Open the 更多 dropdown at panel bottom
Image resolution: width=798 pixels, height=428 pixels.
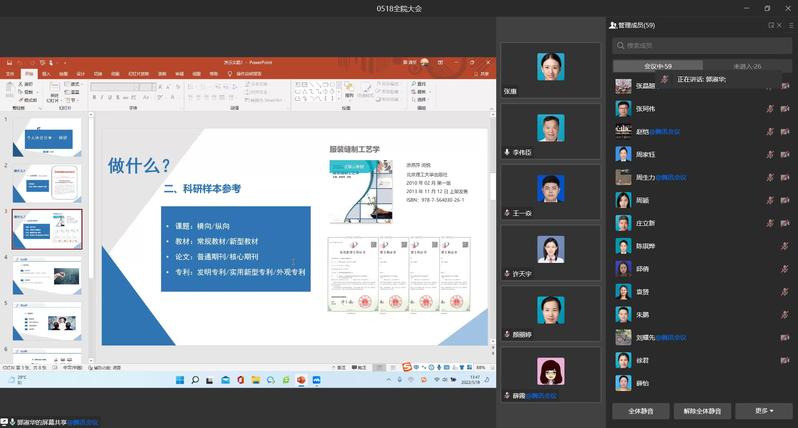(x=763, y=411)
